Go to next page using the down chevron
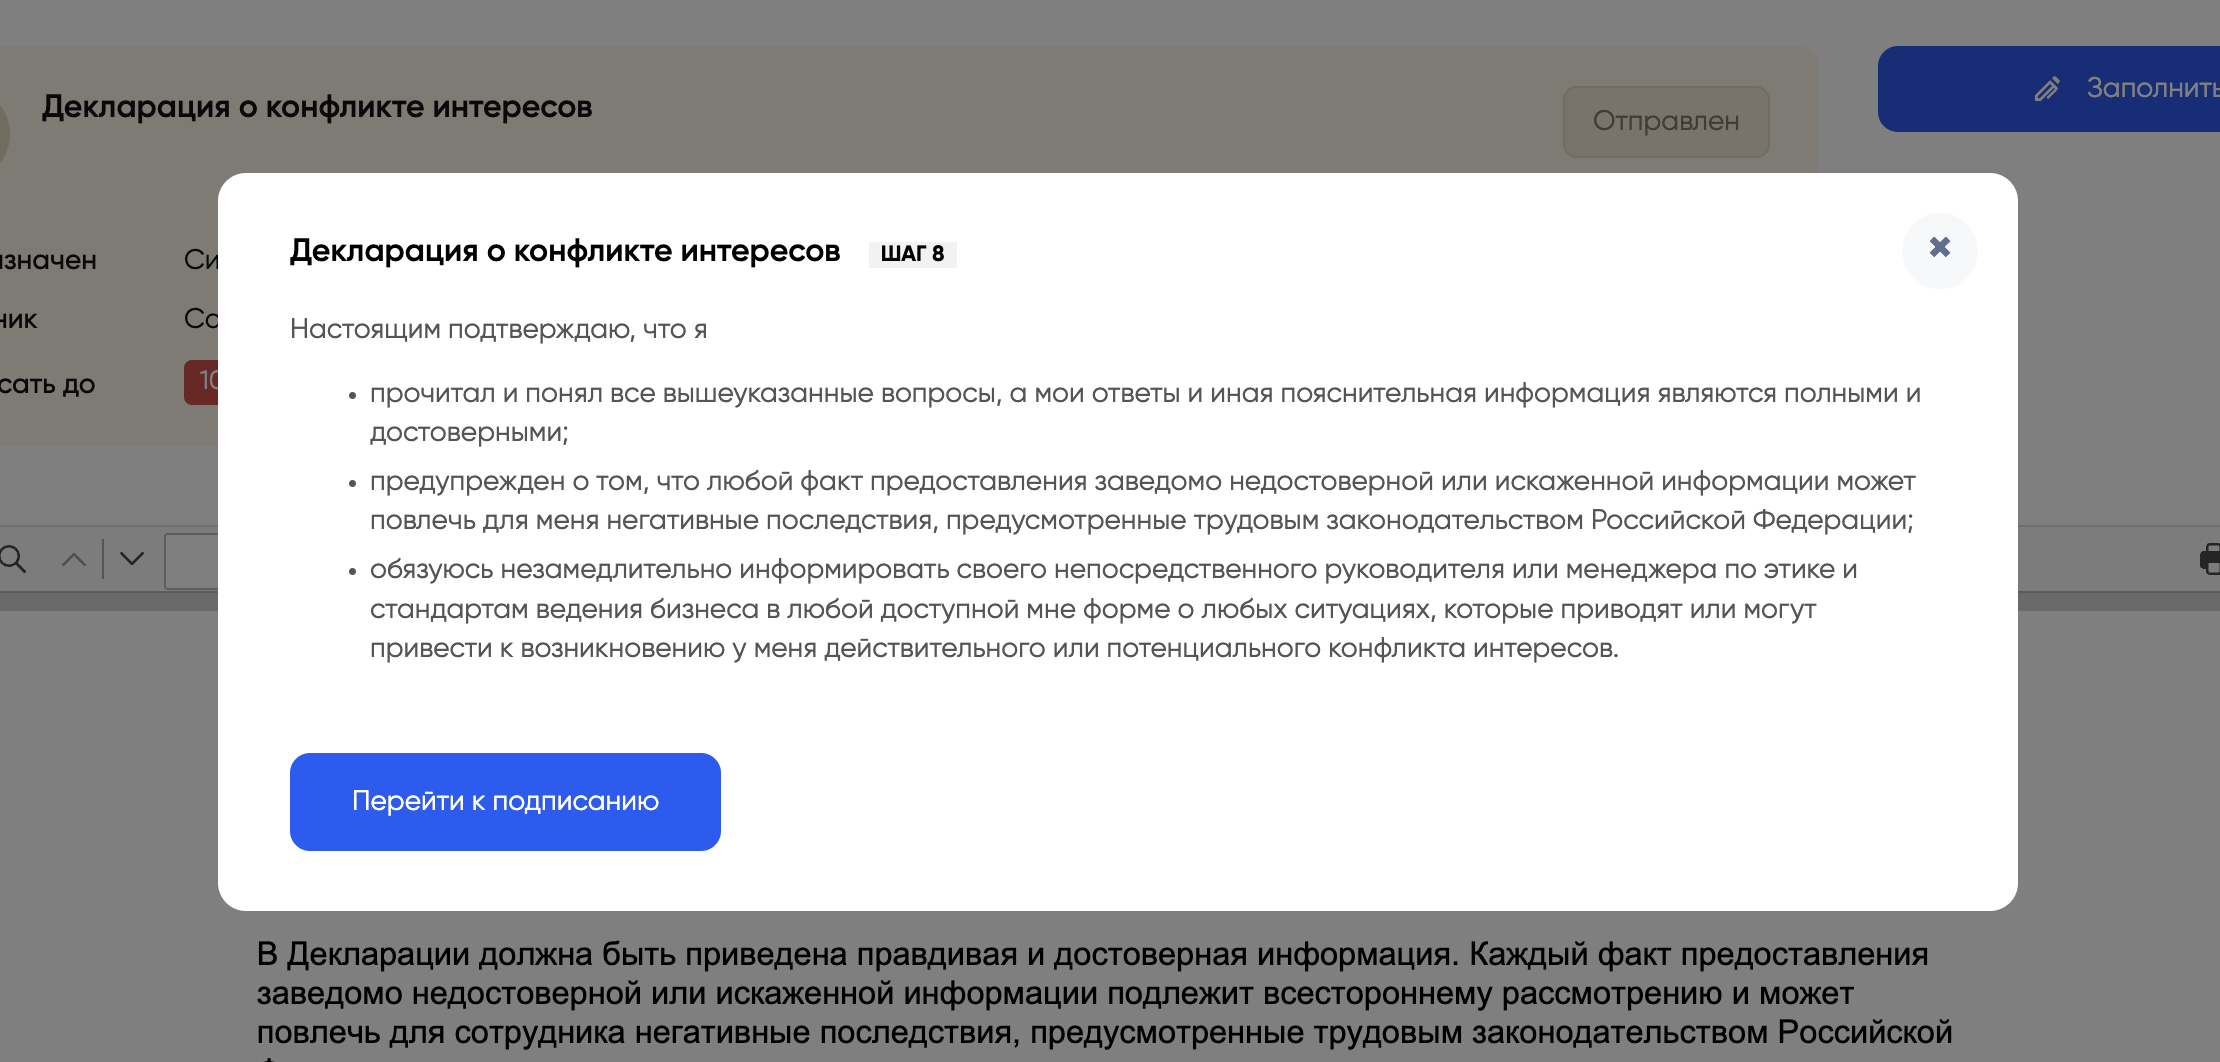Screen dimensions: 2220x1062 (132, 558)
